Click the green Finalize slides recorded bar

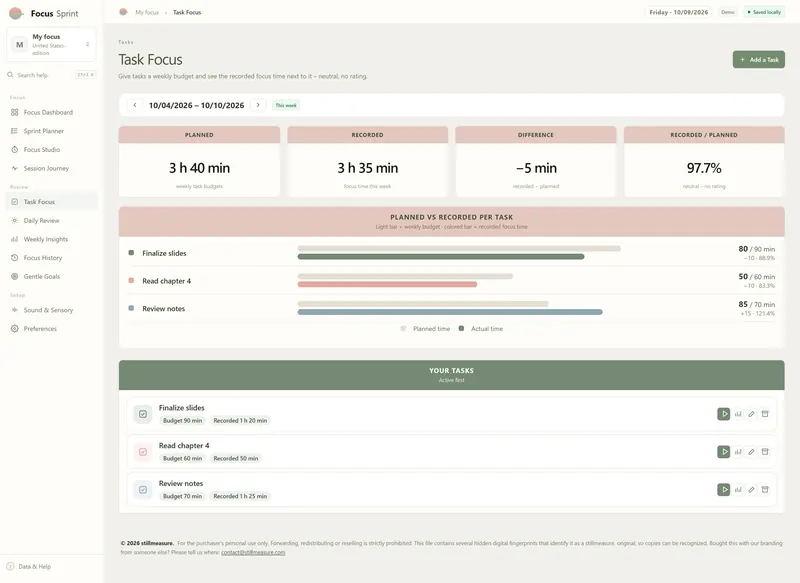click(x=441, y=257)
